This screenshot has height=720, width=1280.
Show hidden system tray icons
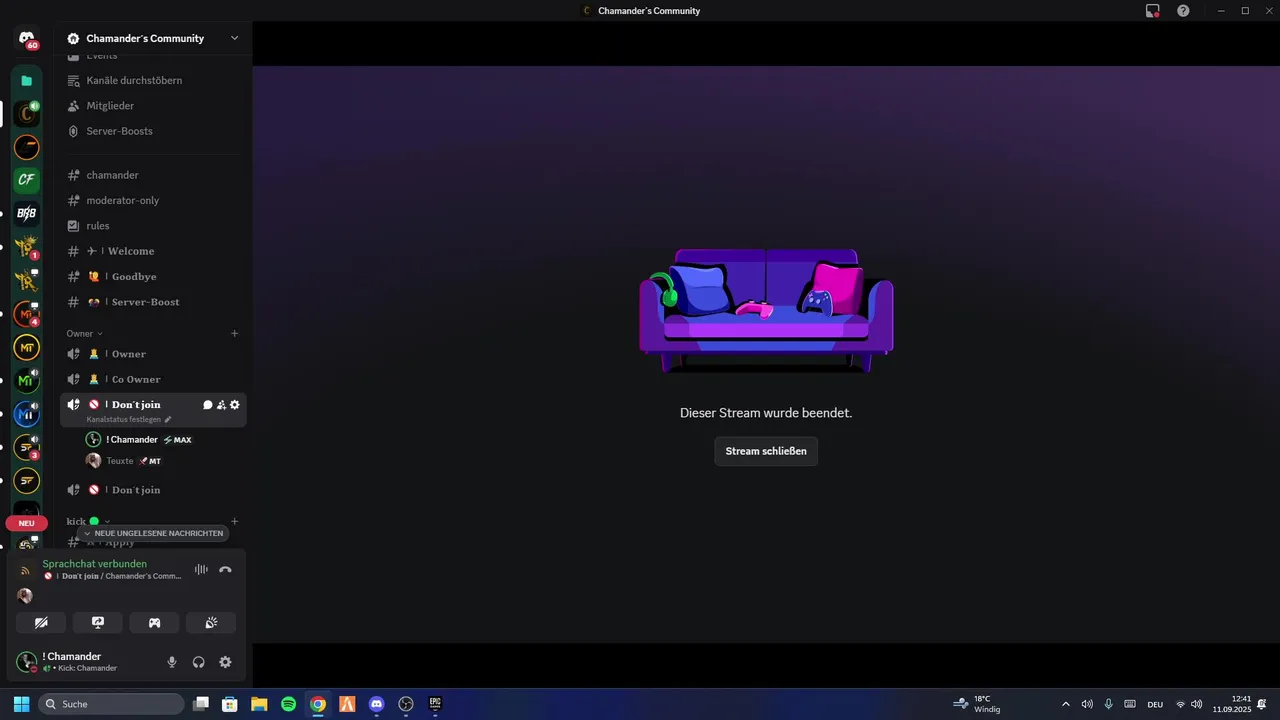click(1065, 704)
